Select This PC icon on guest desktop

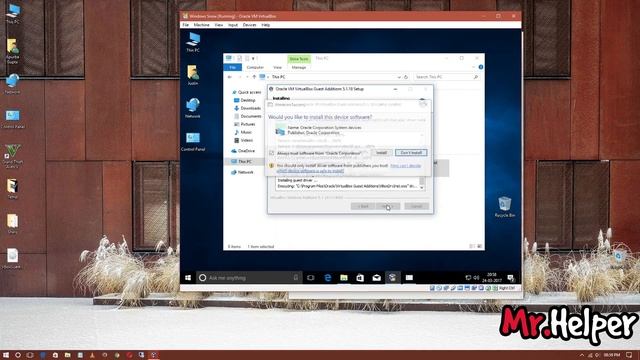point(193,42)
